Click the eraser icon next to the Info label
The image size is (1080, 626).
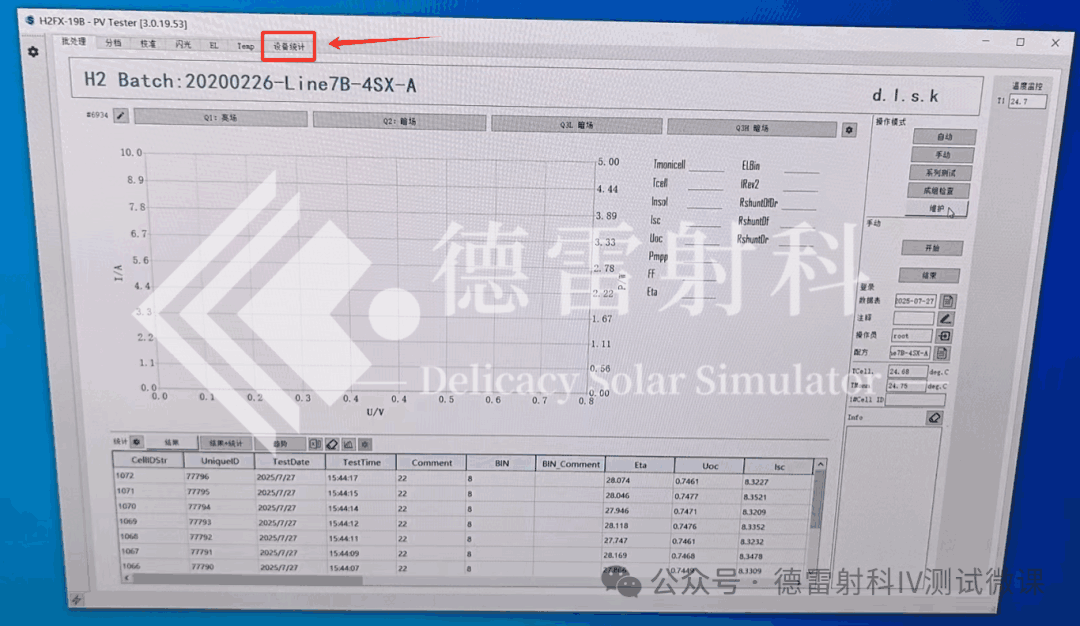coord(934,417)
